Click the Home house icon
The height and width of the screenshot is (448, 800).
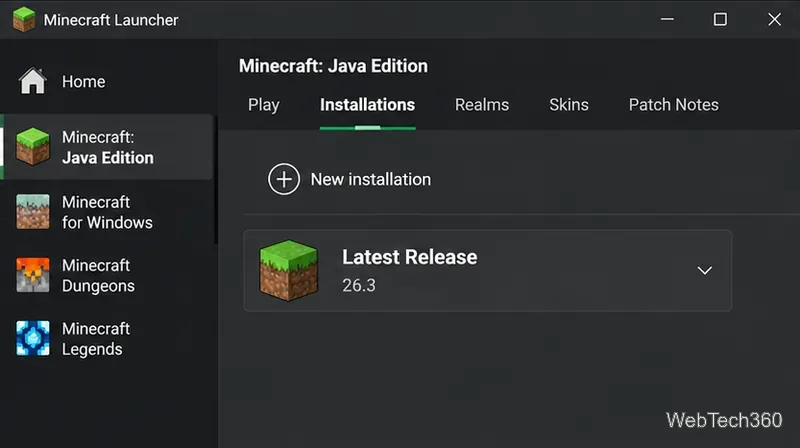point(33,81)
